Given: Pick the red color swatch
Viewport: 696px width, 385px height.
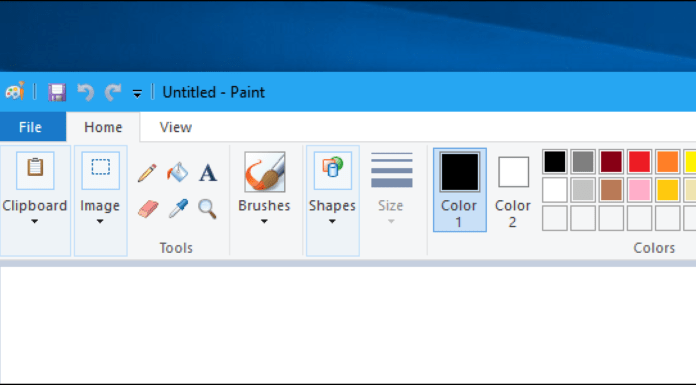Looking at the screenshot, I should 640,161.
